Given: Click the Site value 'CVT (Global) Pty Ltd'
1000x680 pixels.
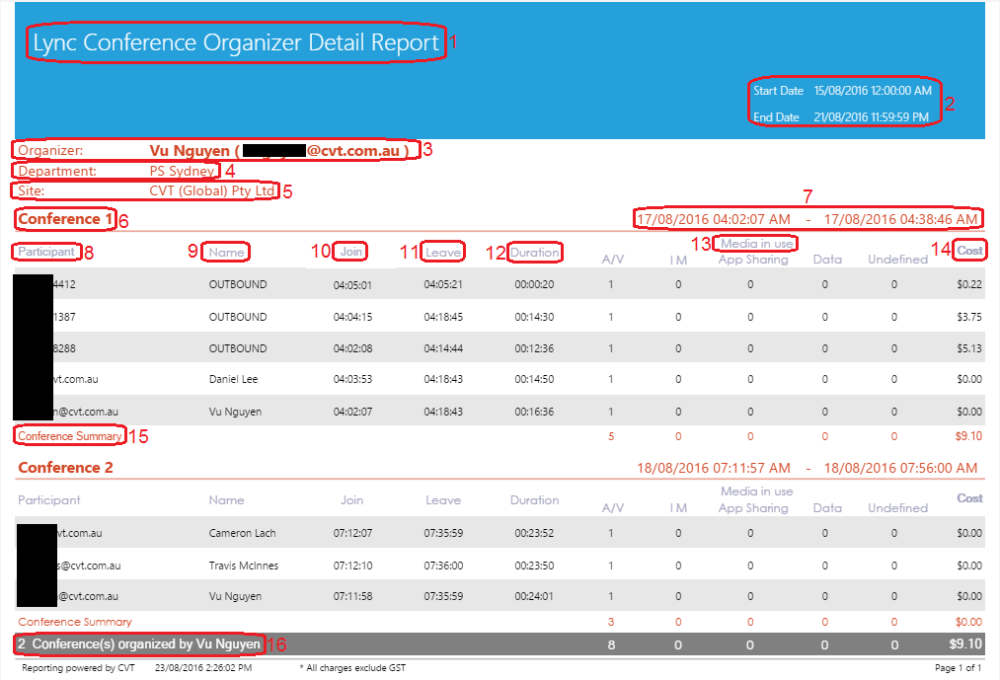Looking at the screenshot, I should pyautogui.click(x=212, y=191).
